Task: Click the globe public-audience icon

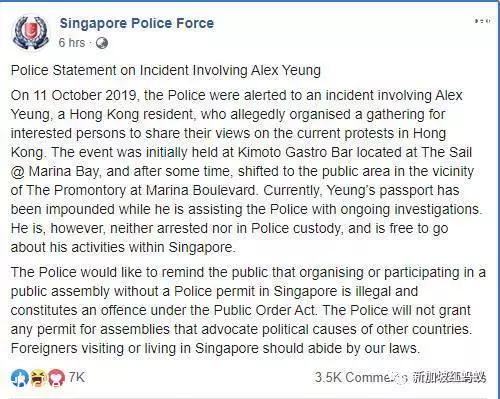Action: coord(102,43)
